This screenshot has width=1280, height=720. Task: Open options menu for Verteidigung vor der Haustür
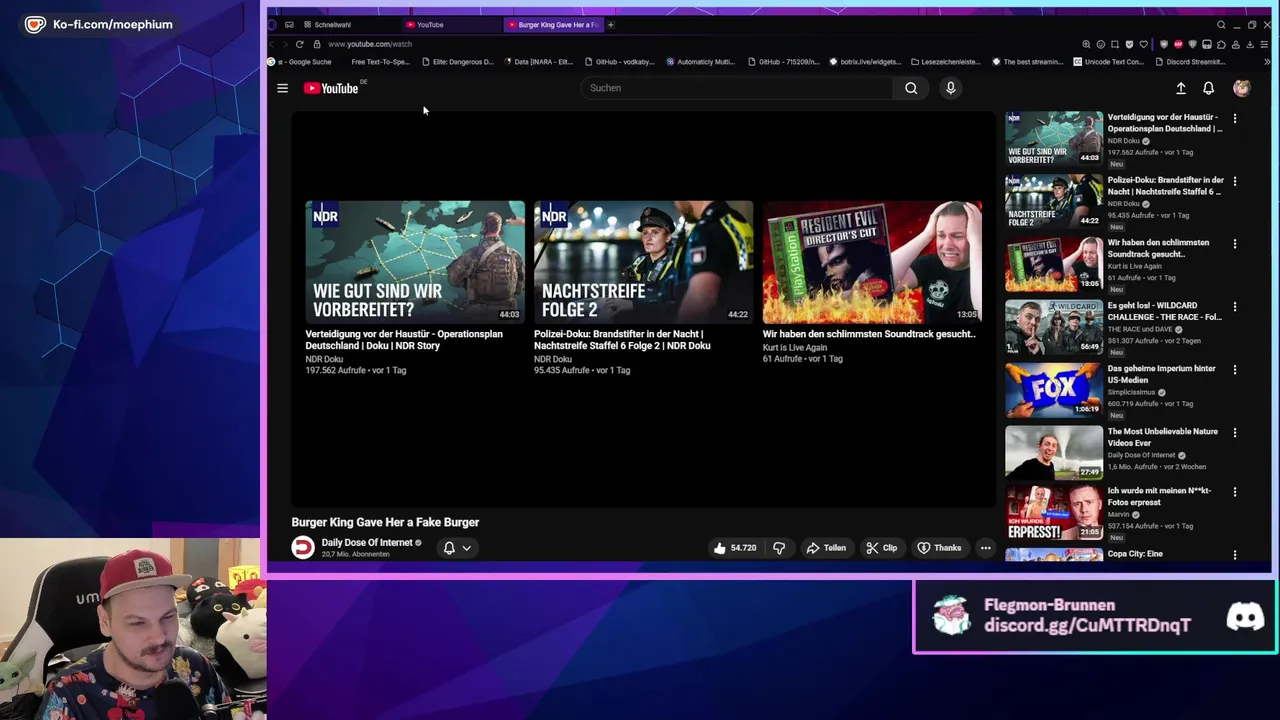coord(1235,118)
